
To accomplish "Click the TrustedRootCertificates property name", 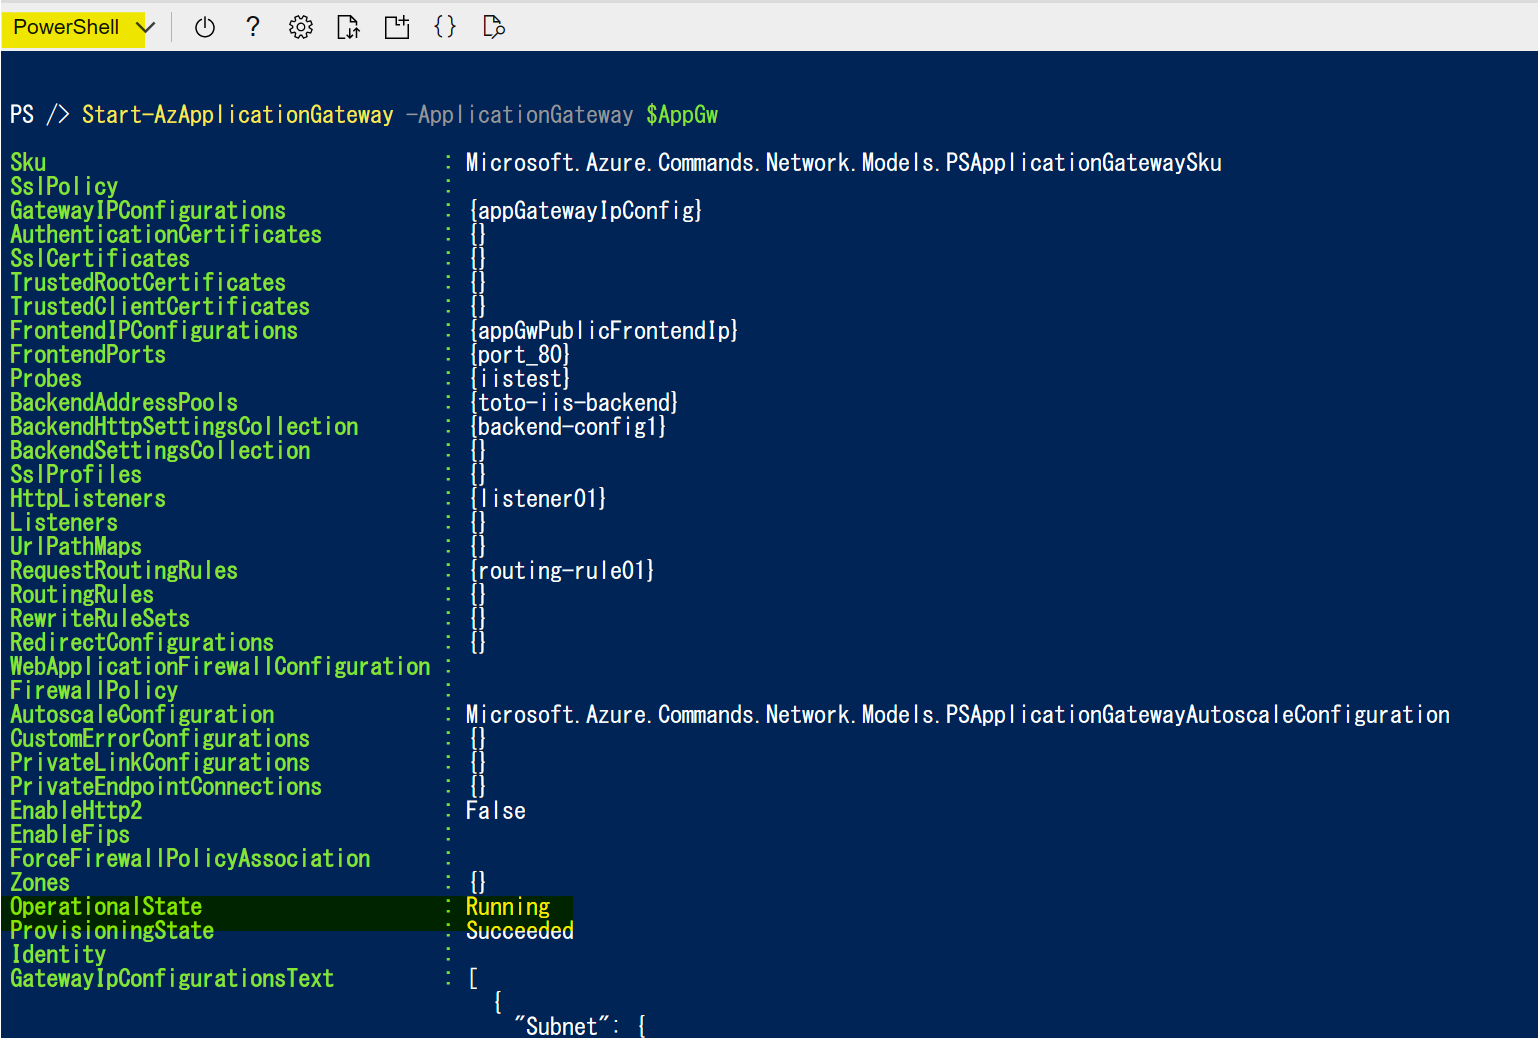I will (148, 283).
